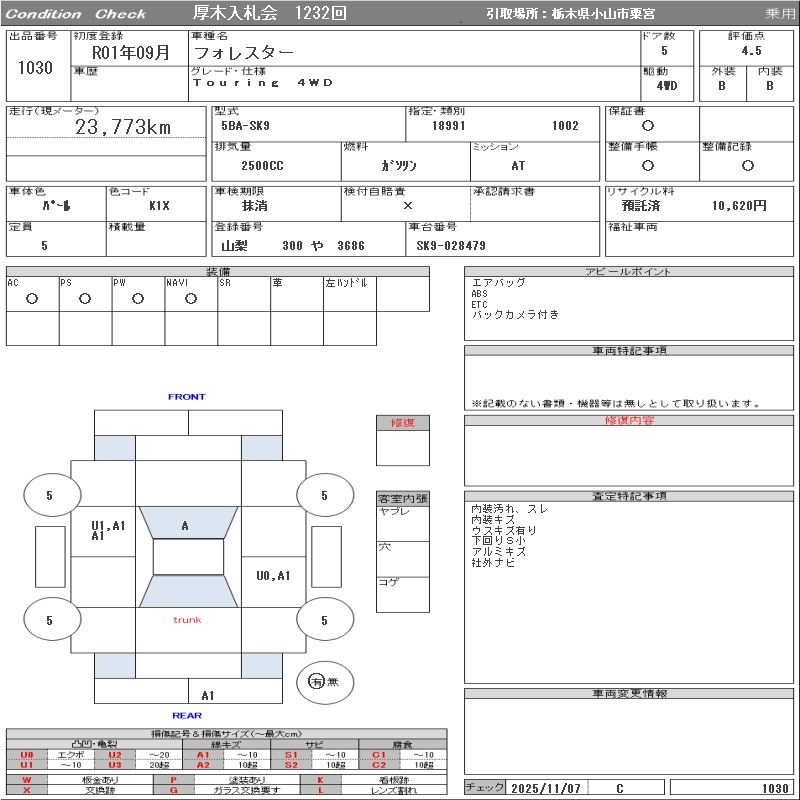
Task: Click the red 修復 header box
Action: 402,423
